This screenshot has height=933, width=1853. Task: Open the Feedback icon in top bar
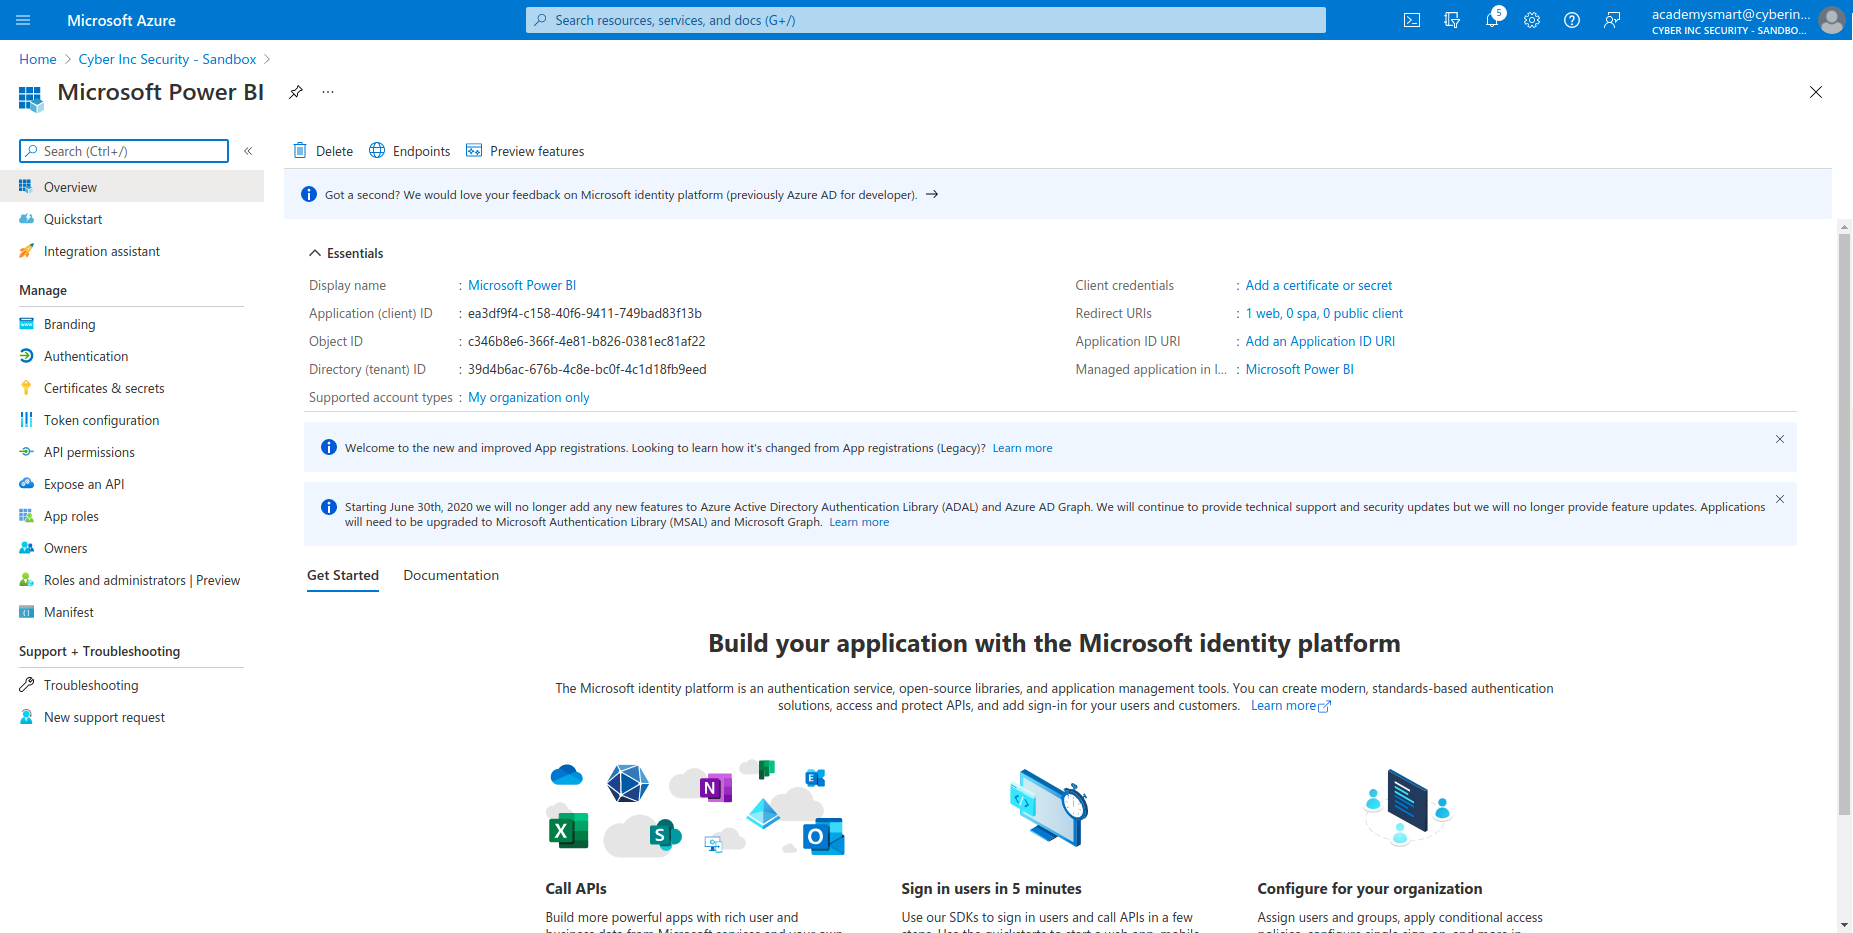pos(1612,20)
